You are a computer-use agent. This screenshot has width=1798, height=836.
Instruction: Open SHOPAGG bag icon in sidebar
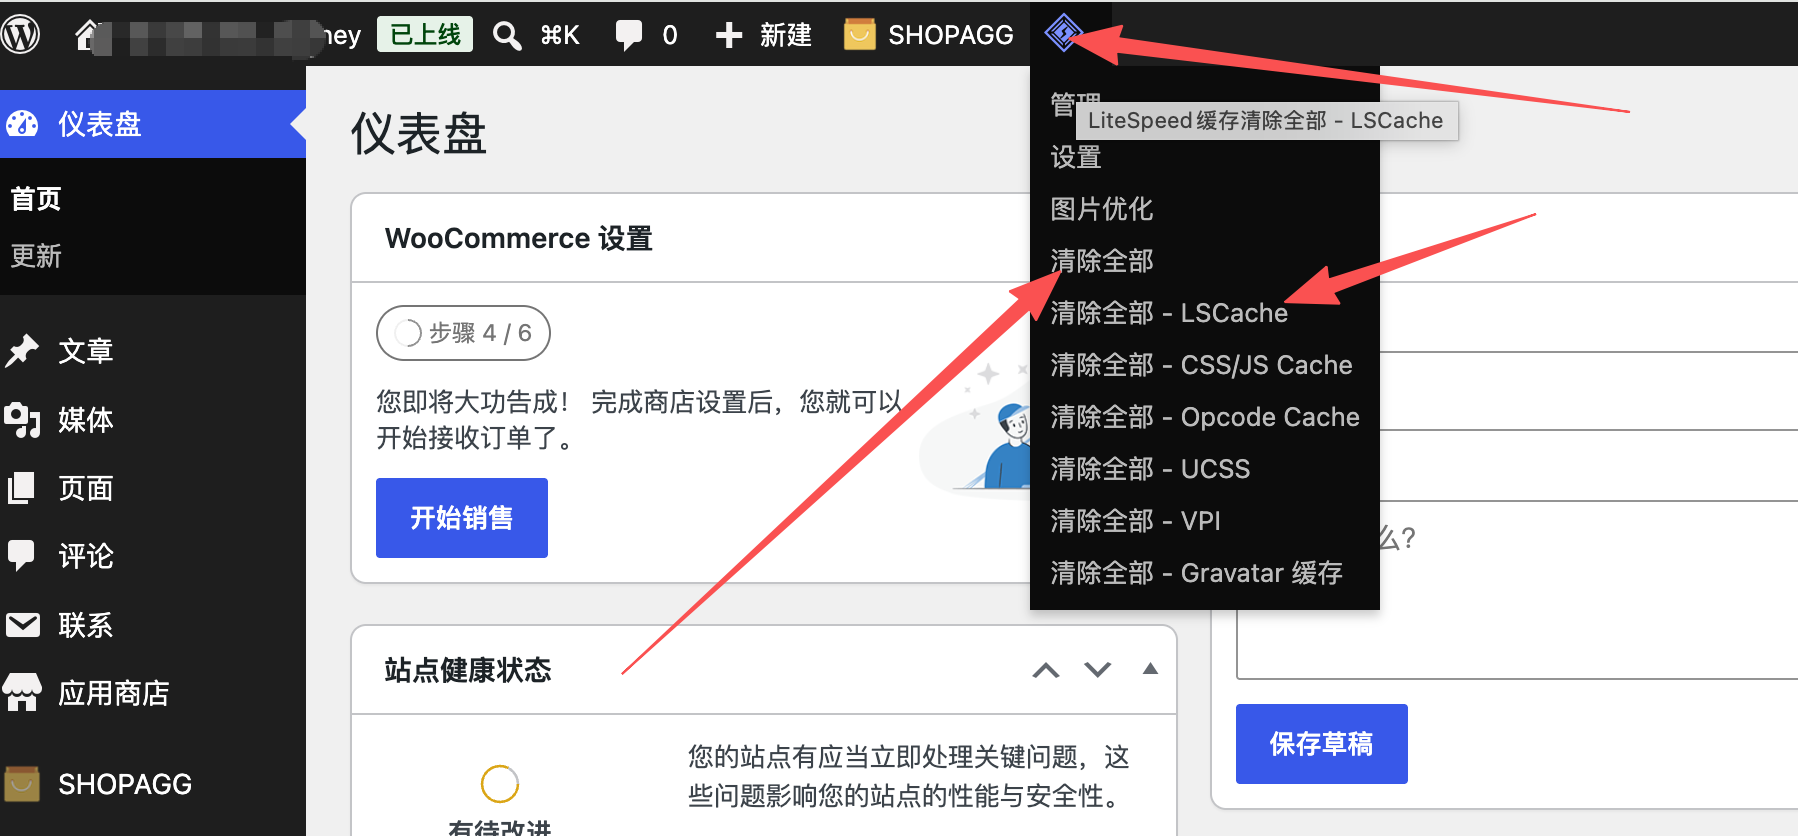22,784
